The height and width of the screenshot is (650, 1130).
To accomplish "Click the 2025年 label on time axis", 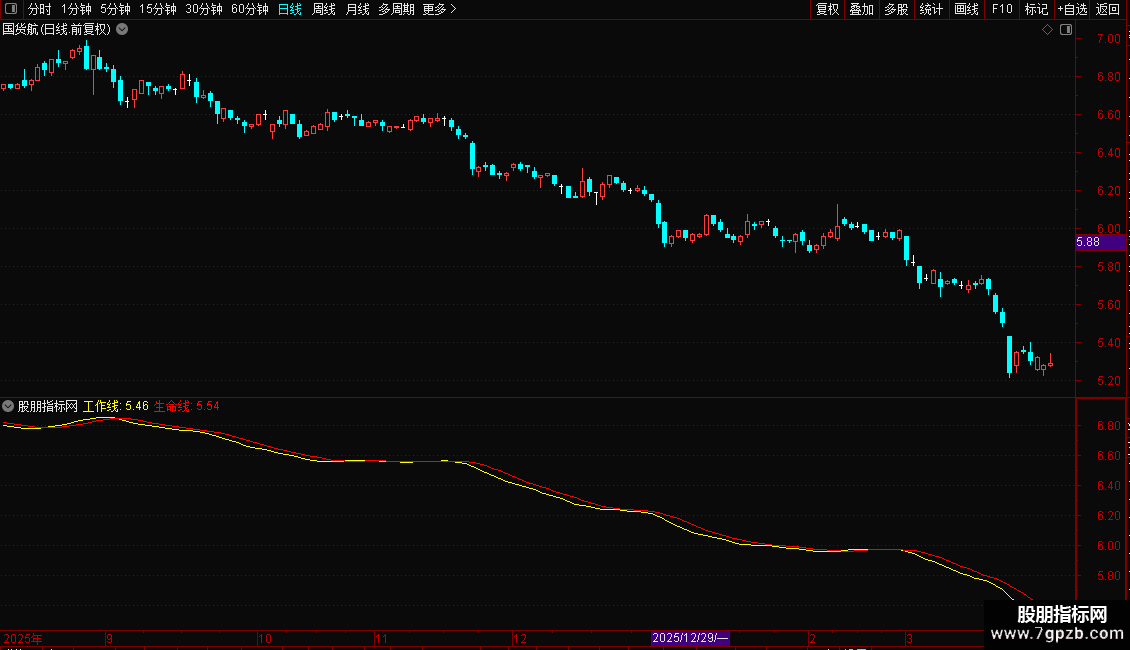I will coord(23,638).
